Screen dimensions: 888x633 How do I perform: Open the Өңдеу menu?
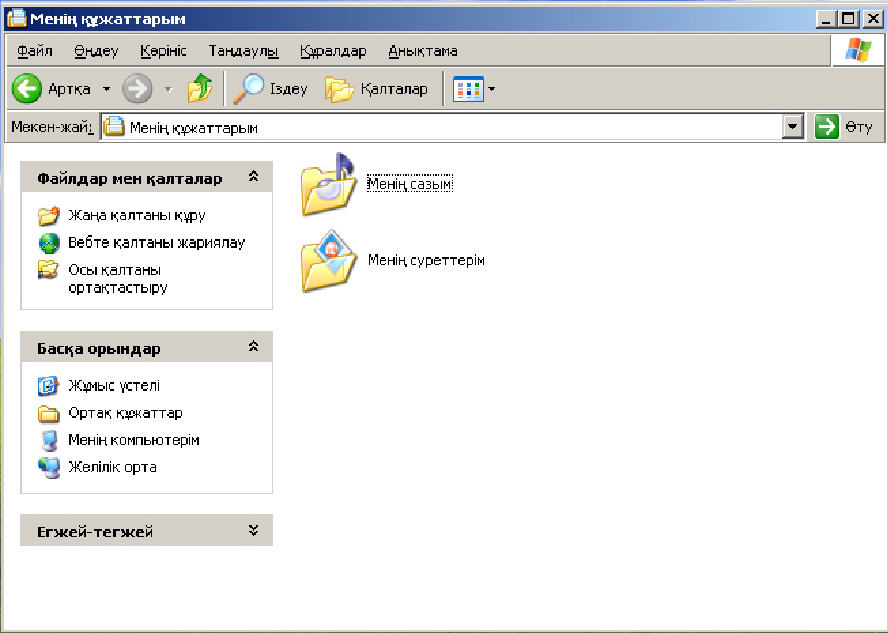point(96,51)
